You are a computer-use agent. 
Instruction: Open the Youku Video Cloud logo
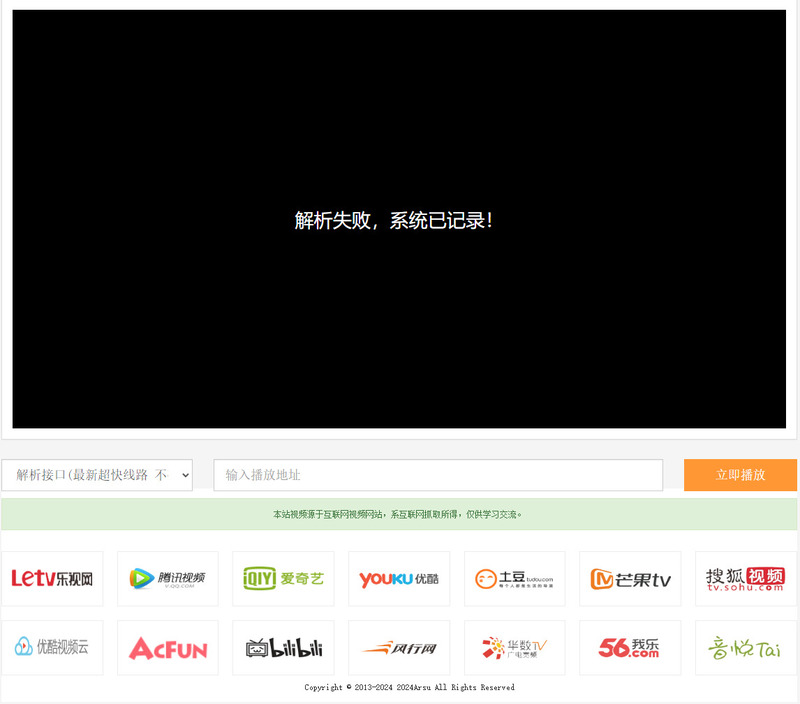[52, 647]
